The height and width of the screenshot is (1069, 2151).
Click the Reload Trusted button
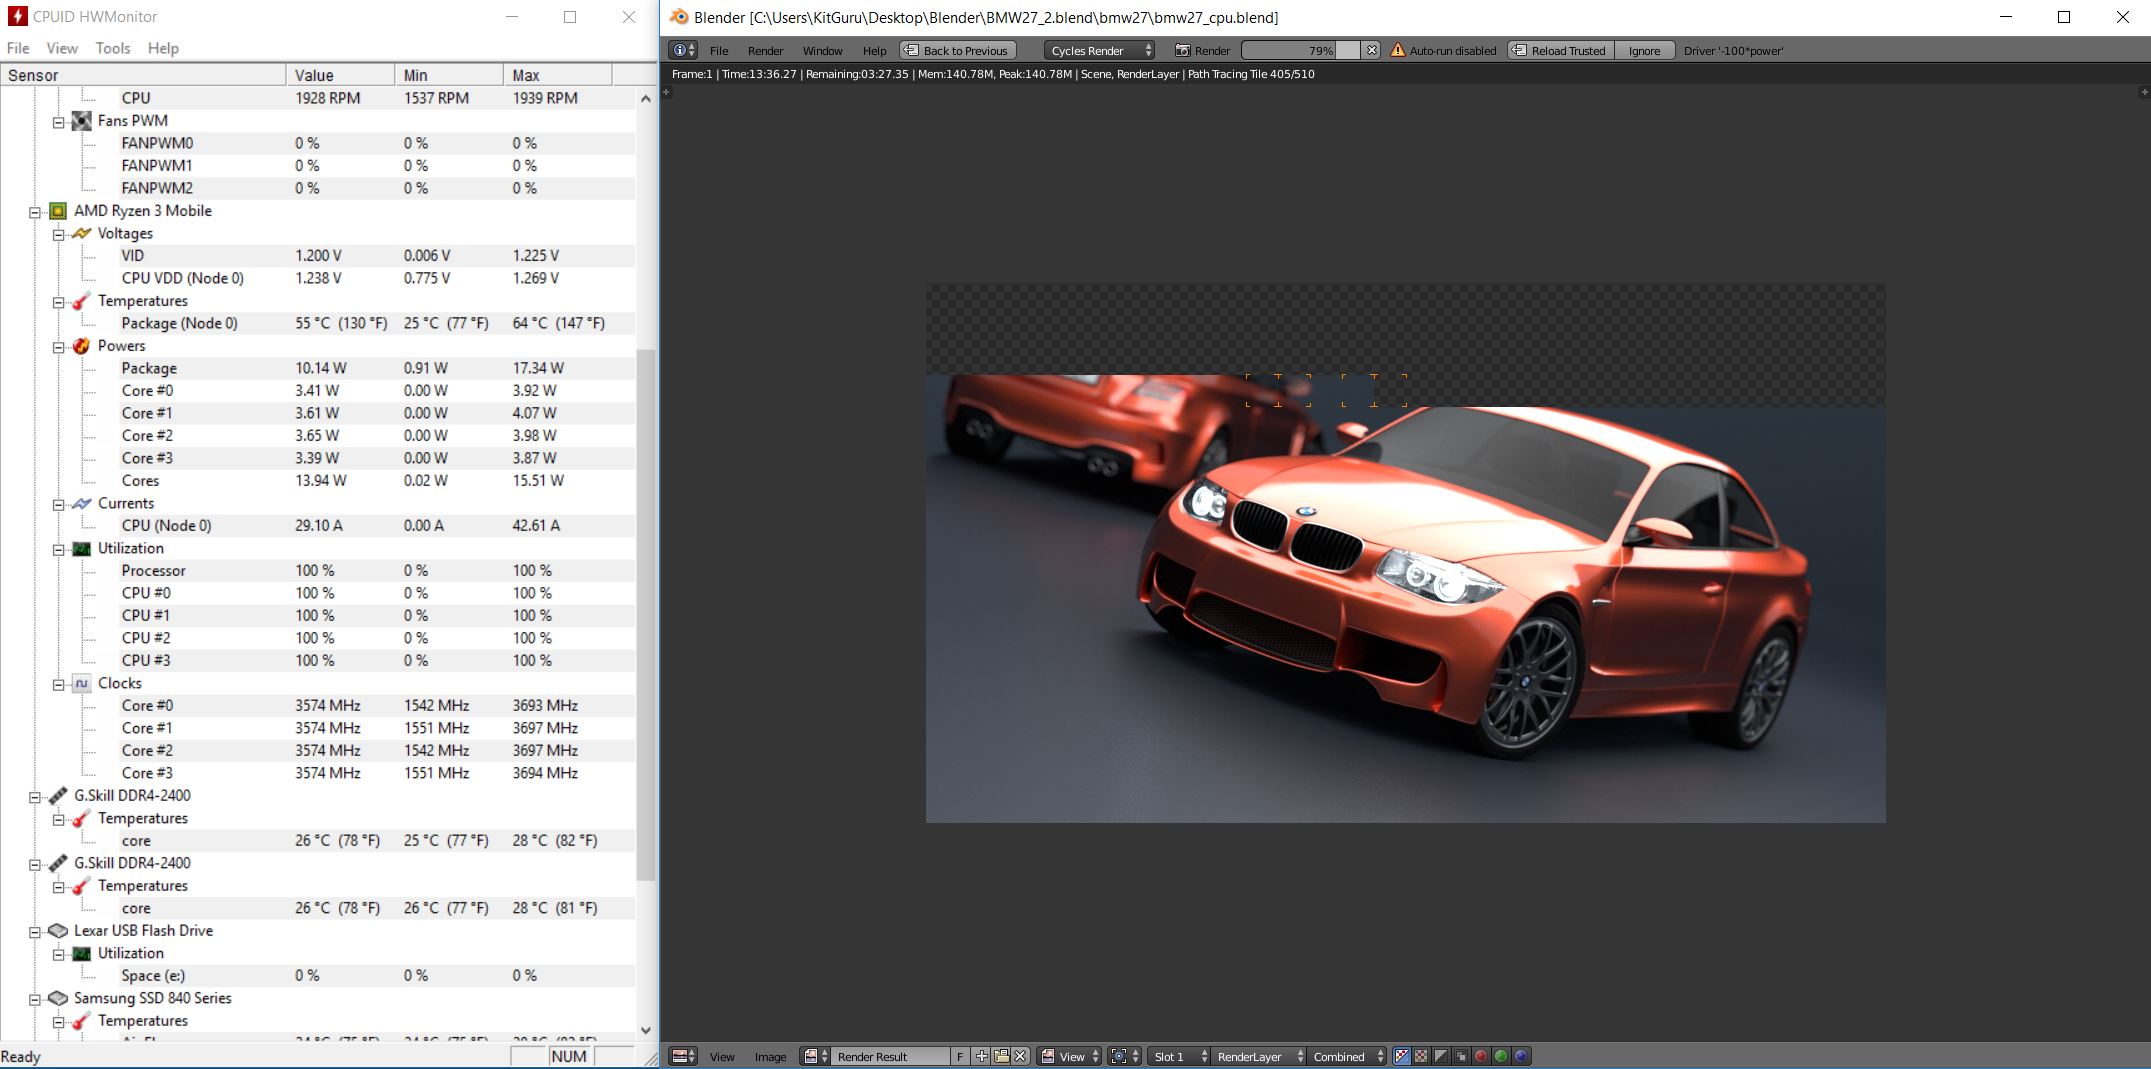tap(1559, 50)
